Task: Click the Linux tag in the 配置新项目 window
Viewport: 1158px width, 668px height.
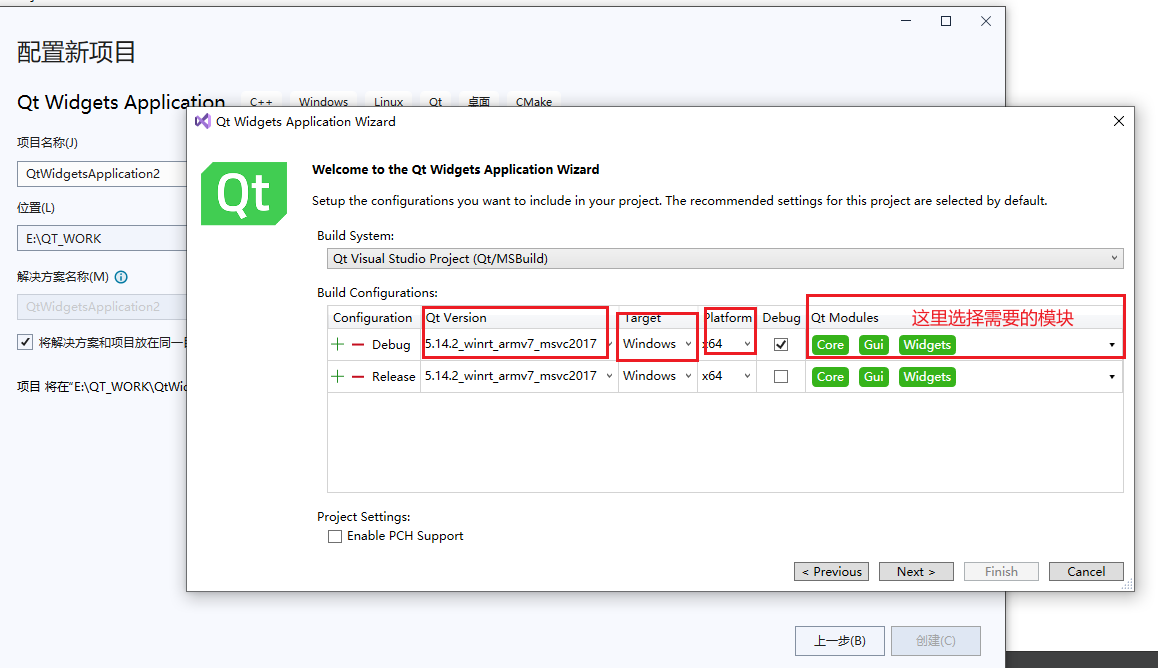Action: coord(388,102)
